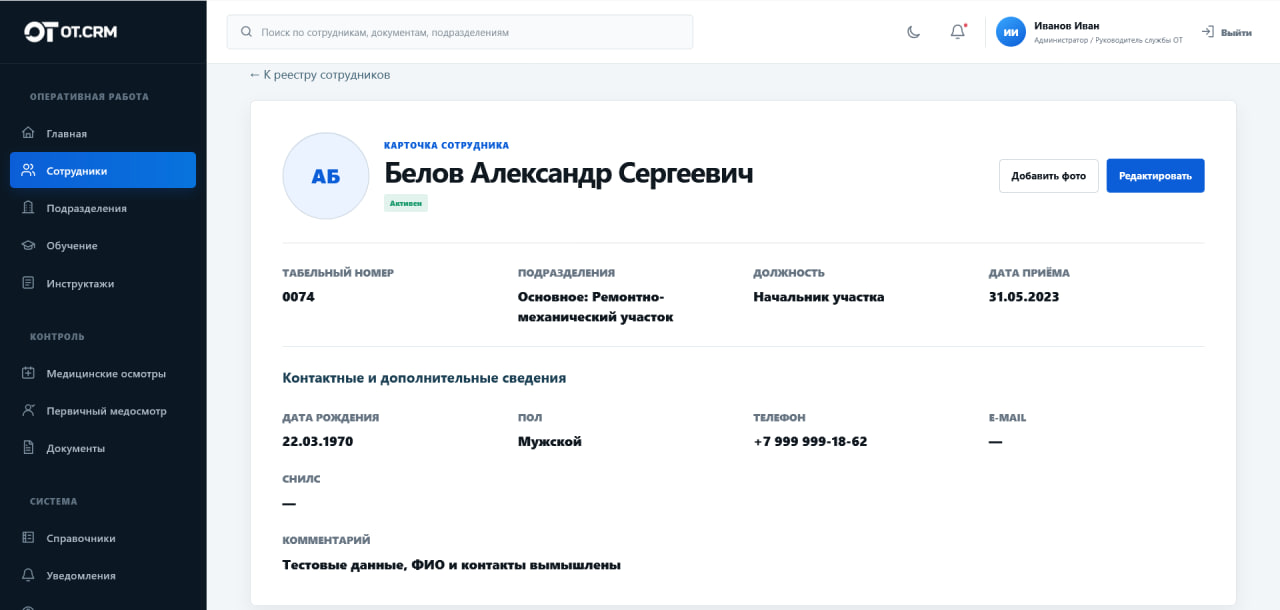This screenshot has height=610, width=1280.
Task: Go back via К реестру сотрудников link
Action: point(319,75)
